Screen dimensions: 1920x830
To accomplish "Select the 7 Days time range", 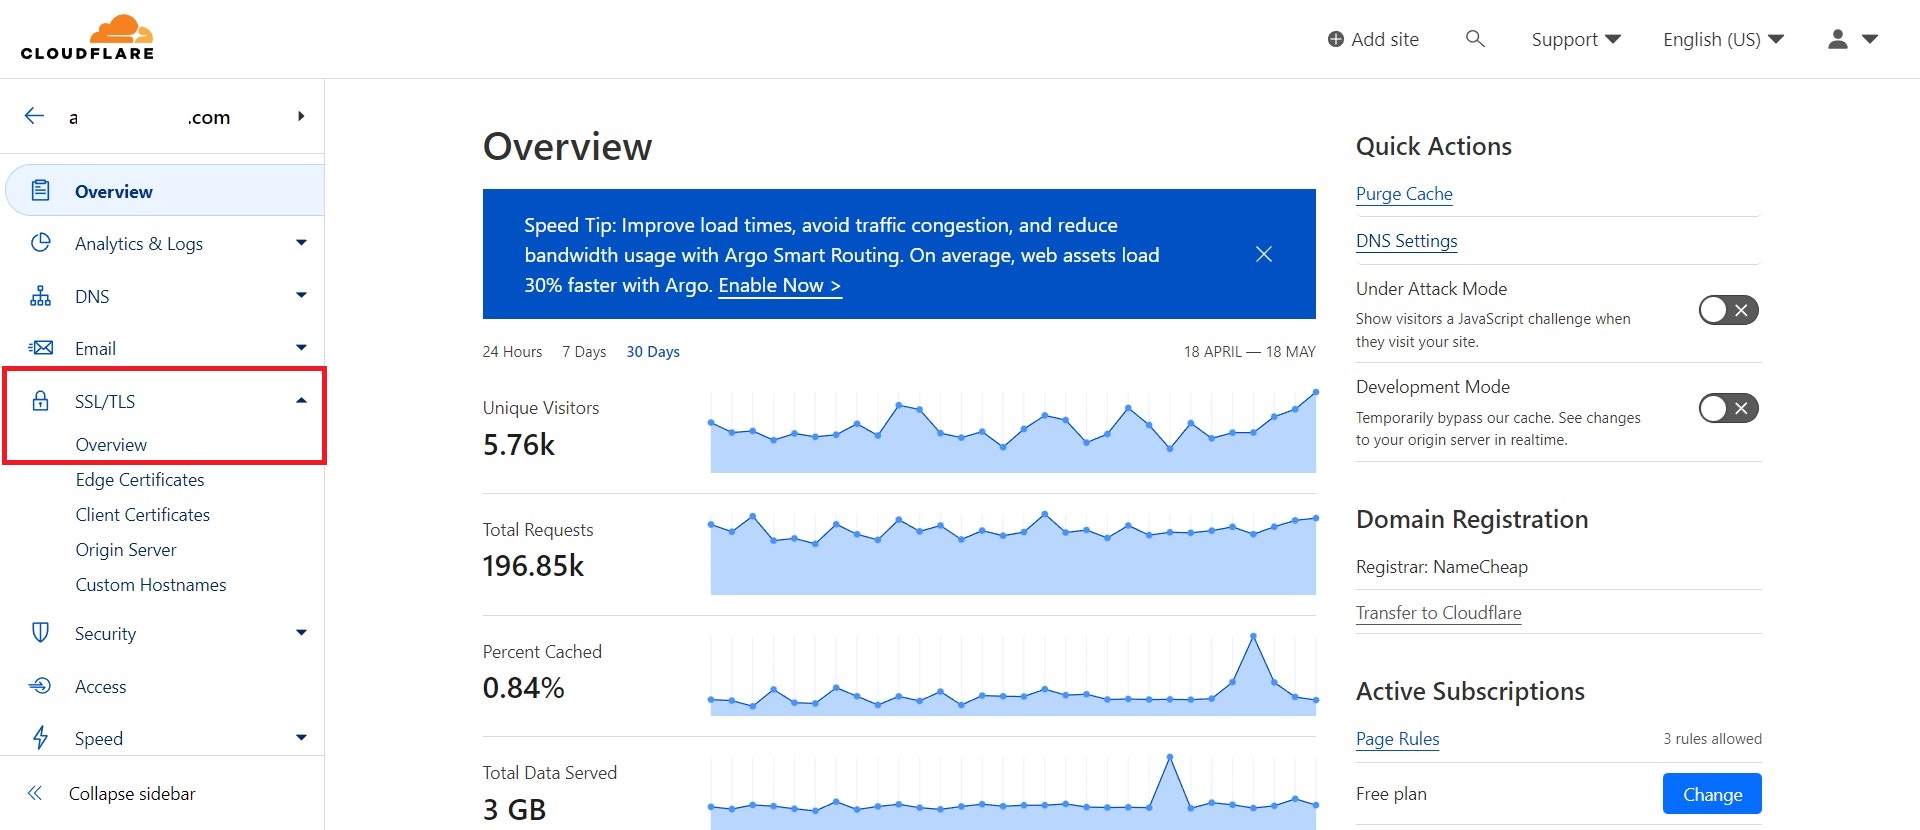I will tap(584, 352).
